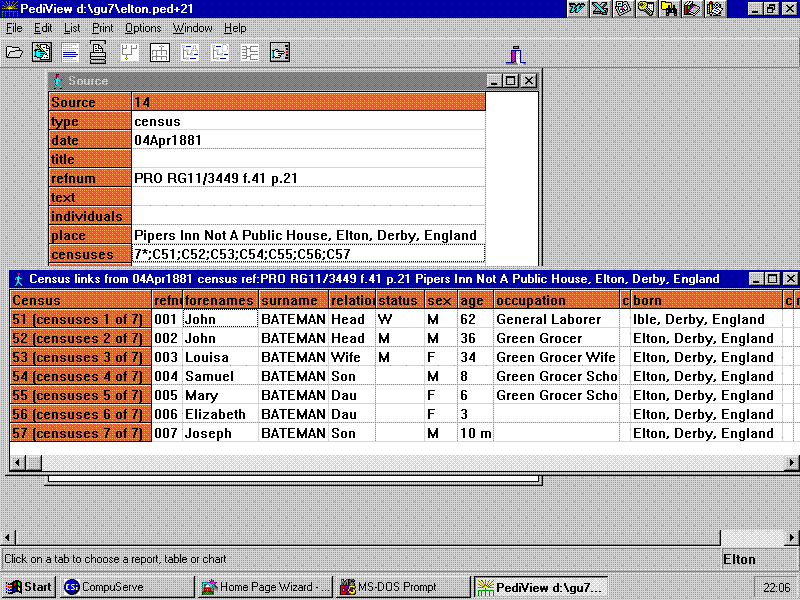Switch to MS-DOS Prompt in taskbar
The width and height of the screenshot is (800, 600).
click(x=403, y=587)
